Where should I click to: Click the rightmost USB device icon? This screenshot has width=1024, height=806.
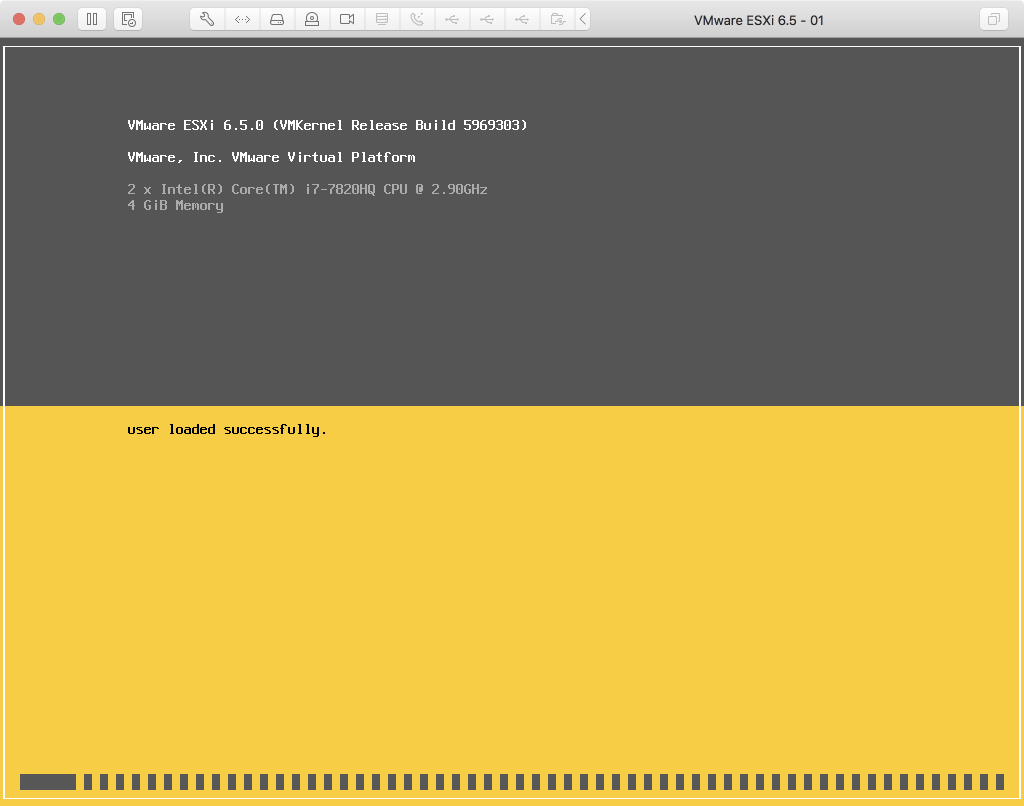point(522,19)
